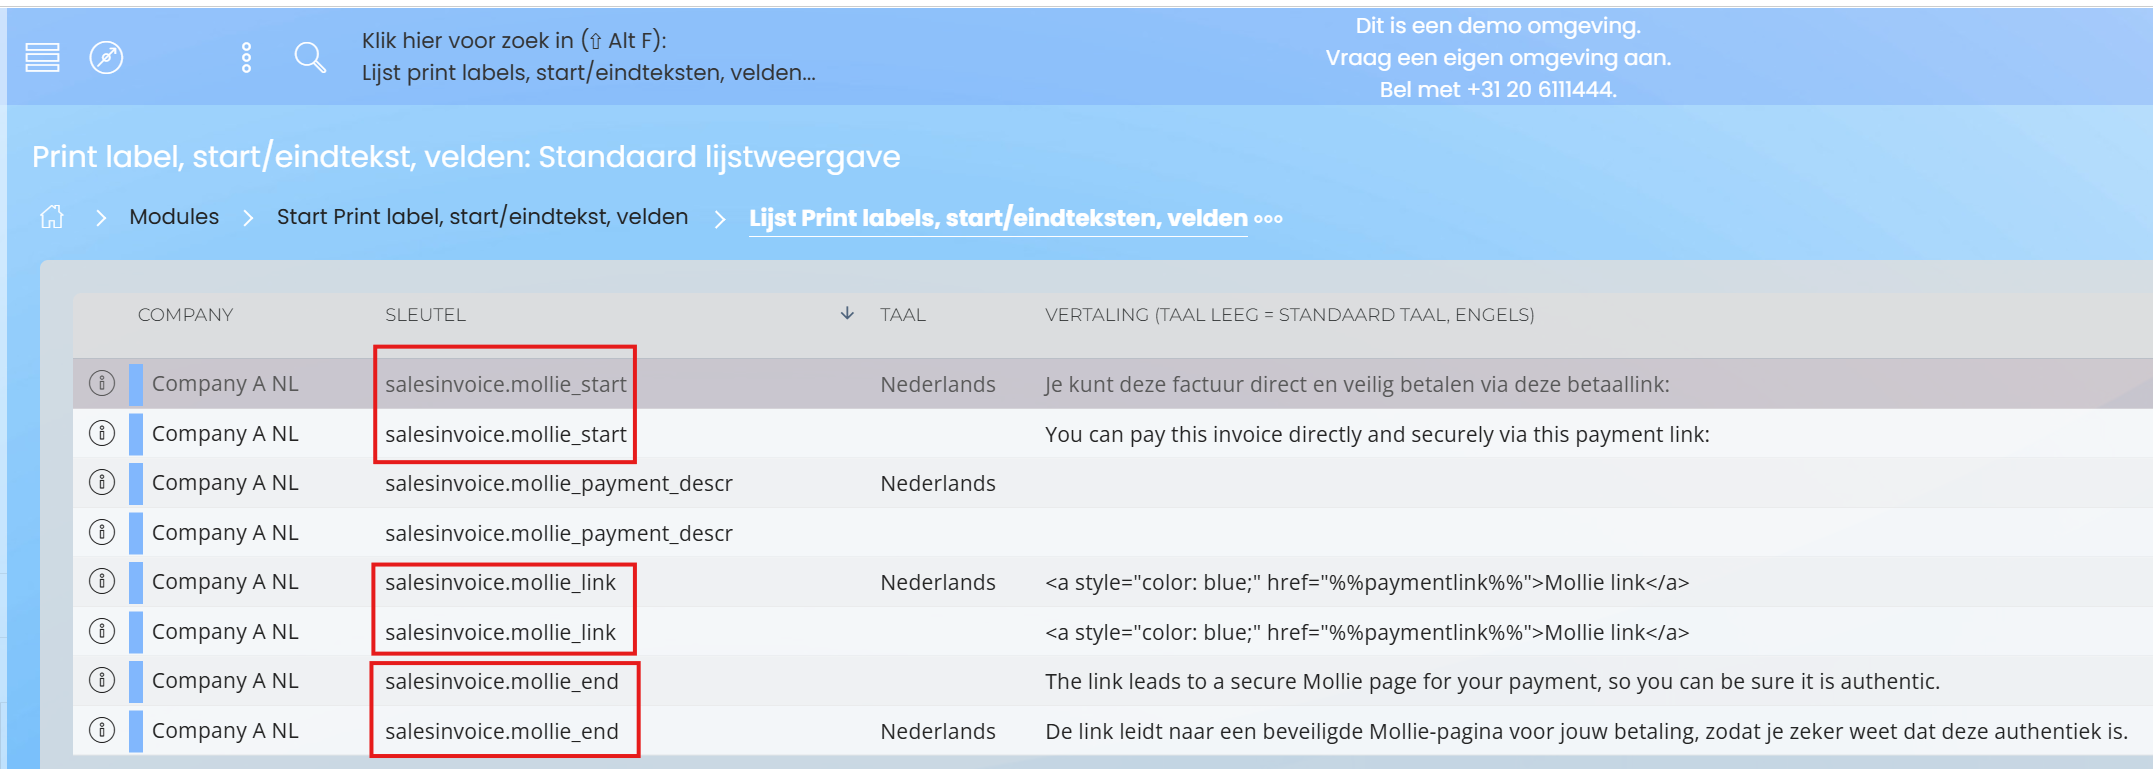Sort by the TAAL column header
Screen dimensions: 2153x769
coord(903,315)
